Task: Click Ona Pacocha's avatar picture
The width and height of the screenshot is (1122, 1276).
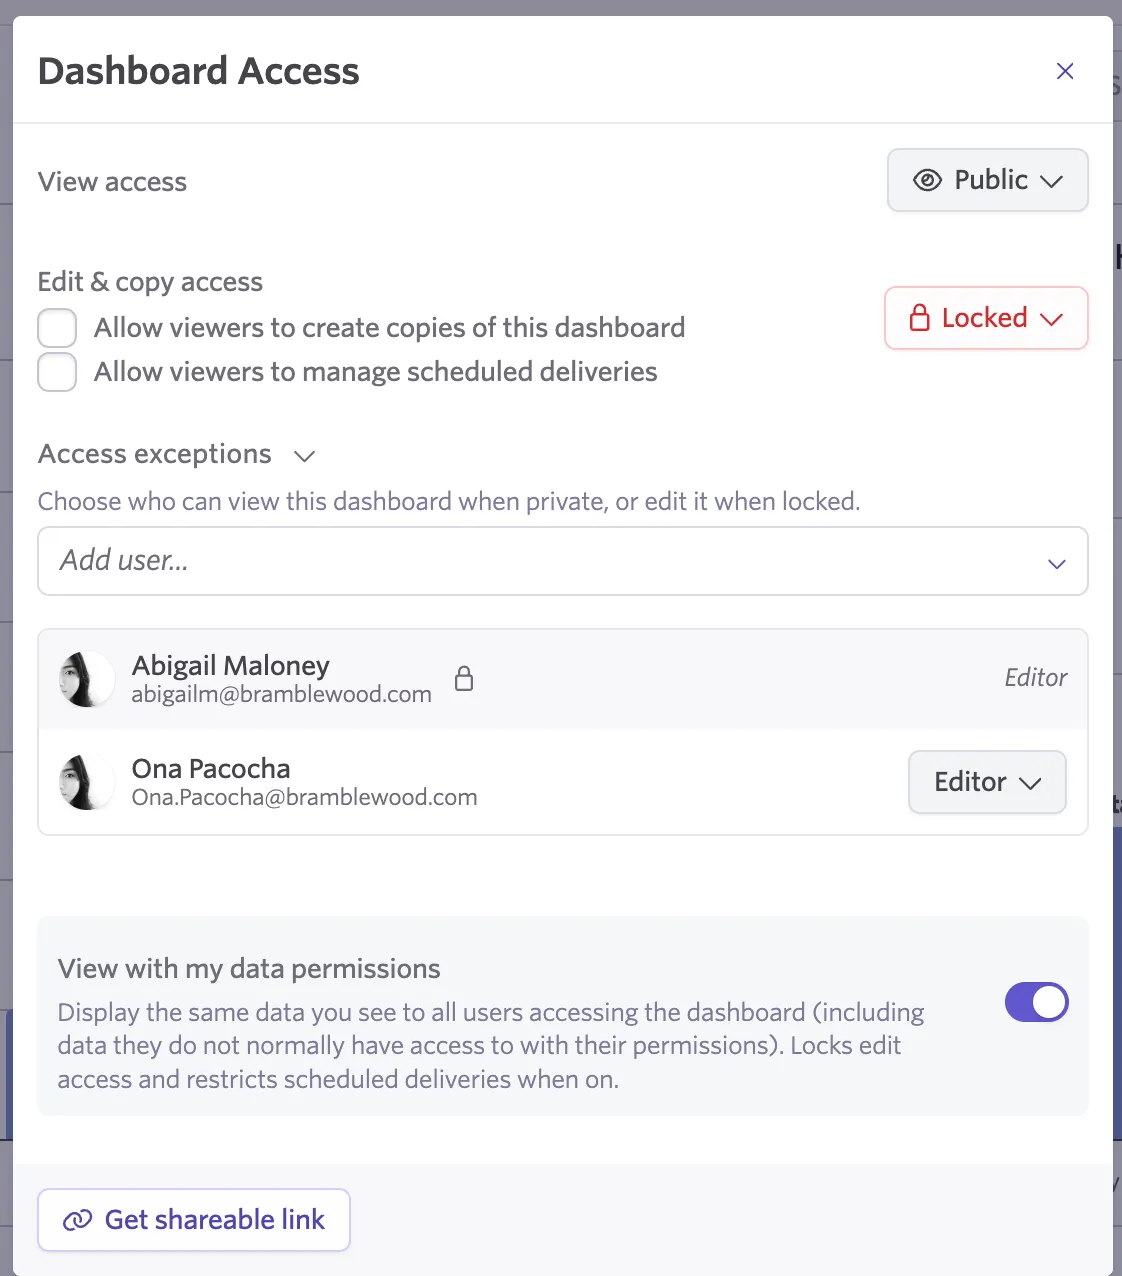Action: tap(87, 782)
